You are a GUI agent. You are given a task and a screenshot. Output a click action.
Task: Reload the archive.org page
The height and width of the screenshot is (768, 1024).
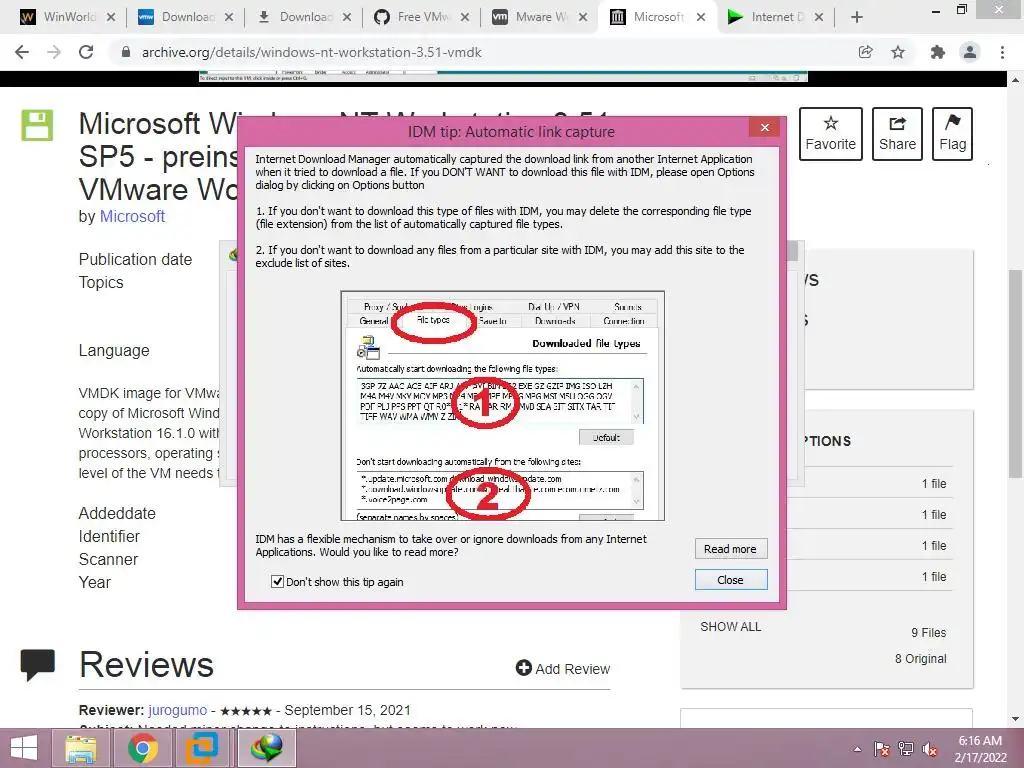pyautogui.click(x=86, y=52)
